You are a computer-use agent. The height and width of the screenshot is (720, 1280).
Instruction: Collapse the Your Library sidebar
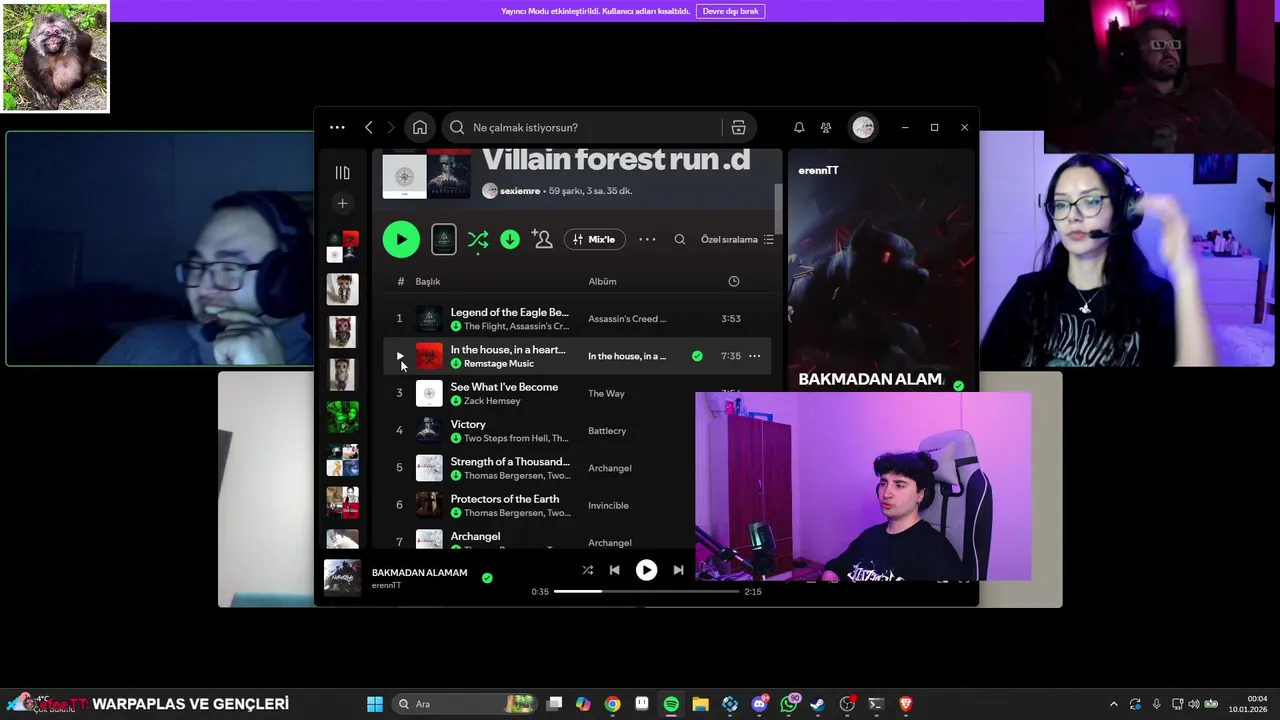coord(342,173)
